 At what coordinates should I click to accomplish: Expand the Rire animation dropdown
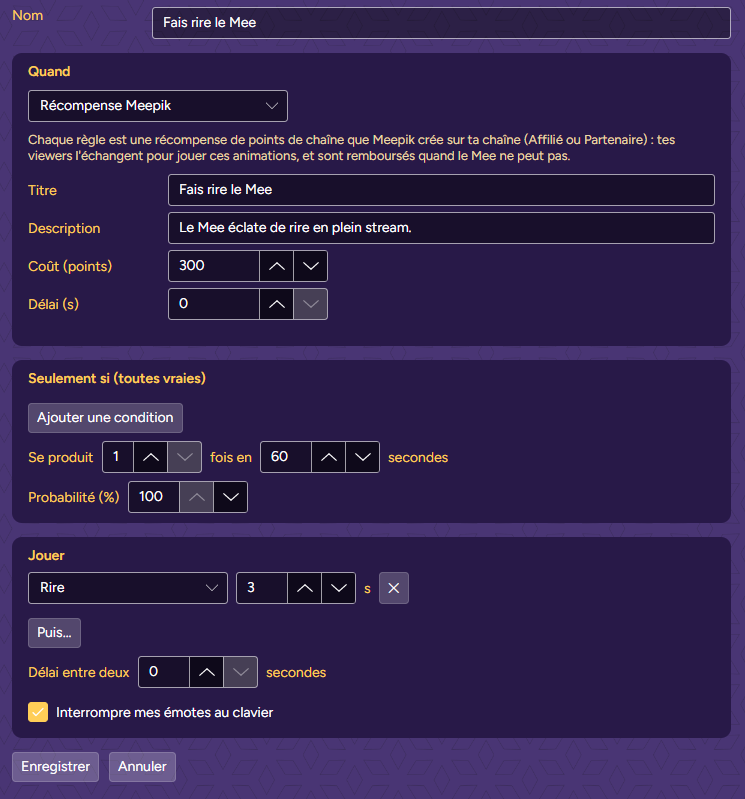[x=128, y=588]
